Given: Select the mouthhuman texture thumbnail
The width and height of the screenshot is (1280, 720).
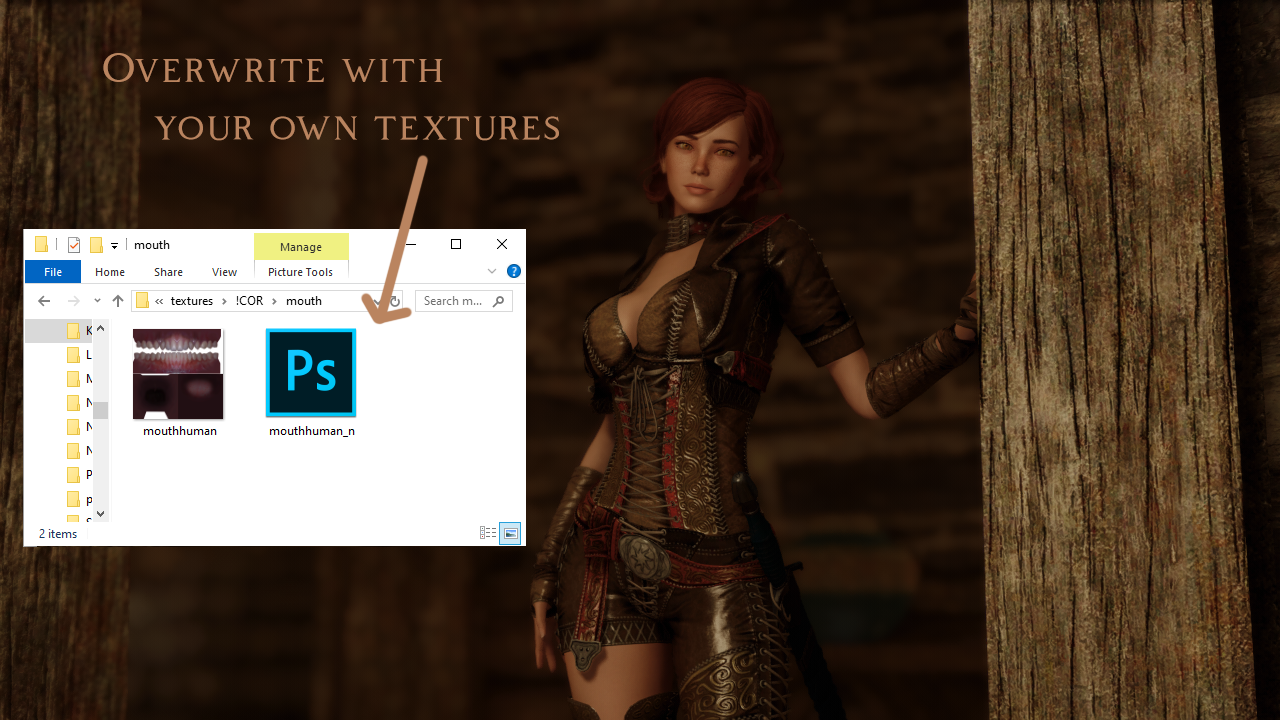Looking at the screenshot, I should (178, 374).
